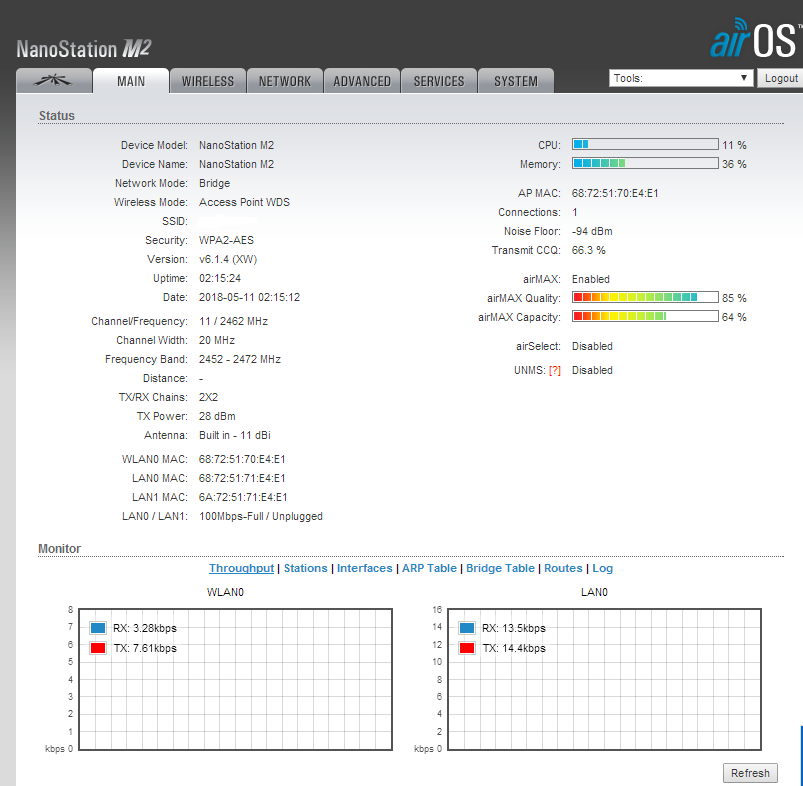Click the LAN0 MAC value 68:72:51:71:E4:E1
Screen dimensions: 803x786
click(242, 478)
